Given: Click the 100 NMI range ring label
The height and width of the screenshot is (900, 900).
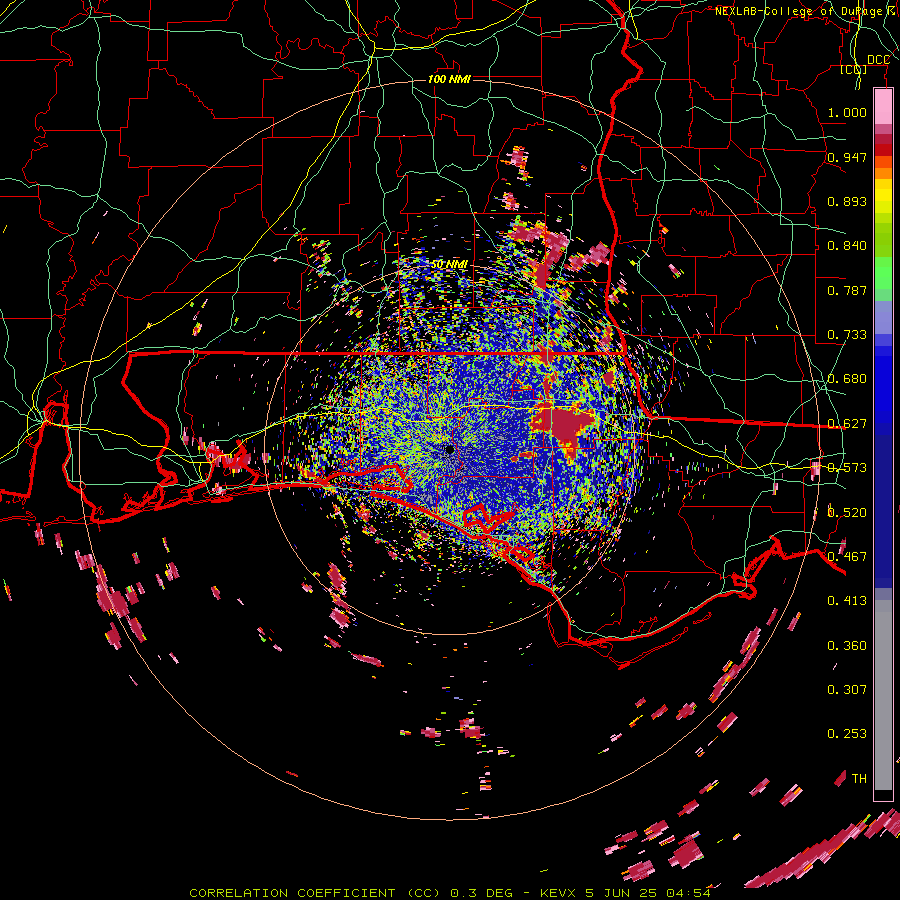Looking at the screenshot, I should click(x=449, y=79).
